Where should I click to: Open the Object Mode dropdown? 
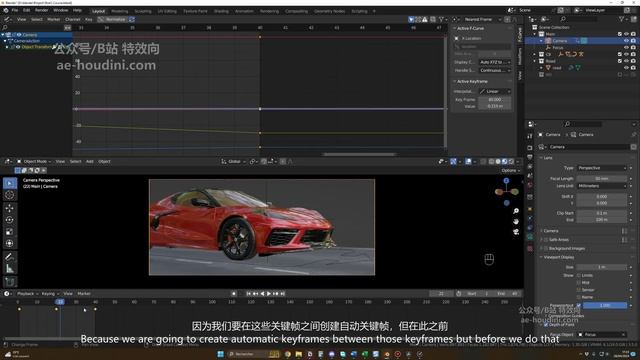pyautogui.click(x=35, y=162)
